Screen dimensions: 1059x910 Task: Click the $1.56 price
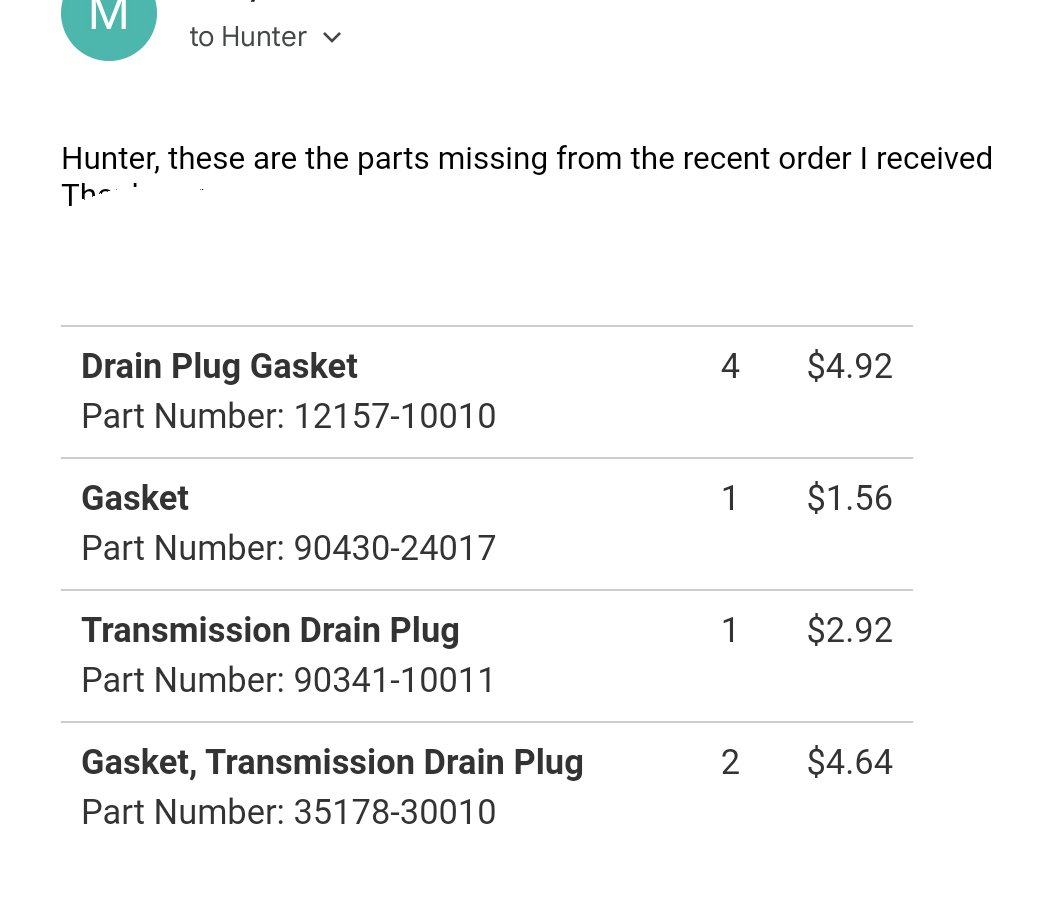pos(850,498)
